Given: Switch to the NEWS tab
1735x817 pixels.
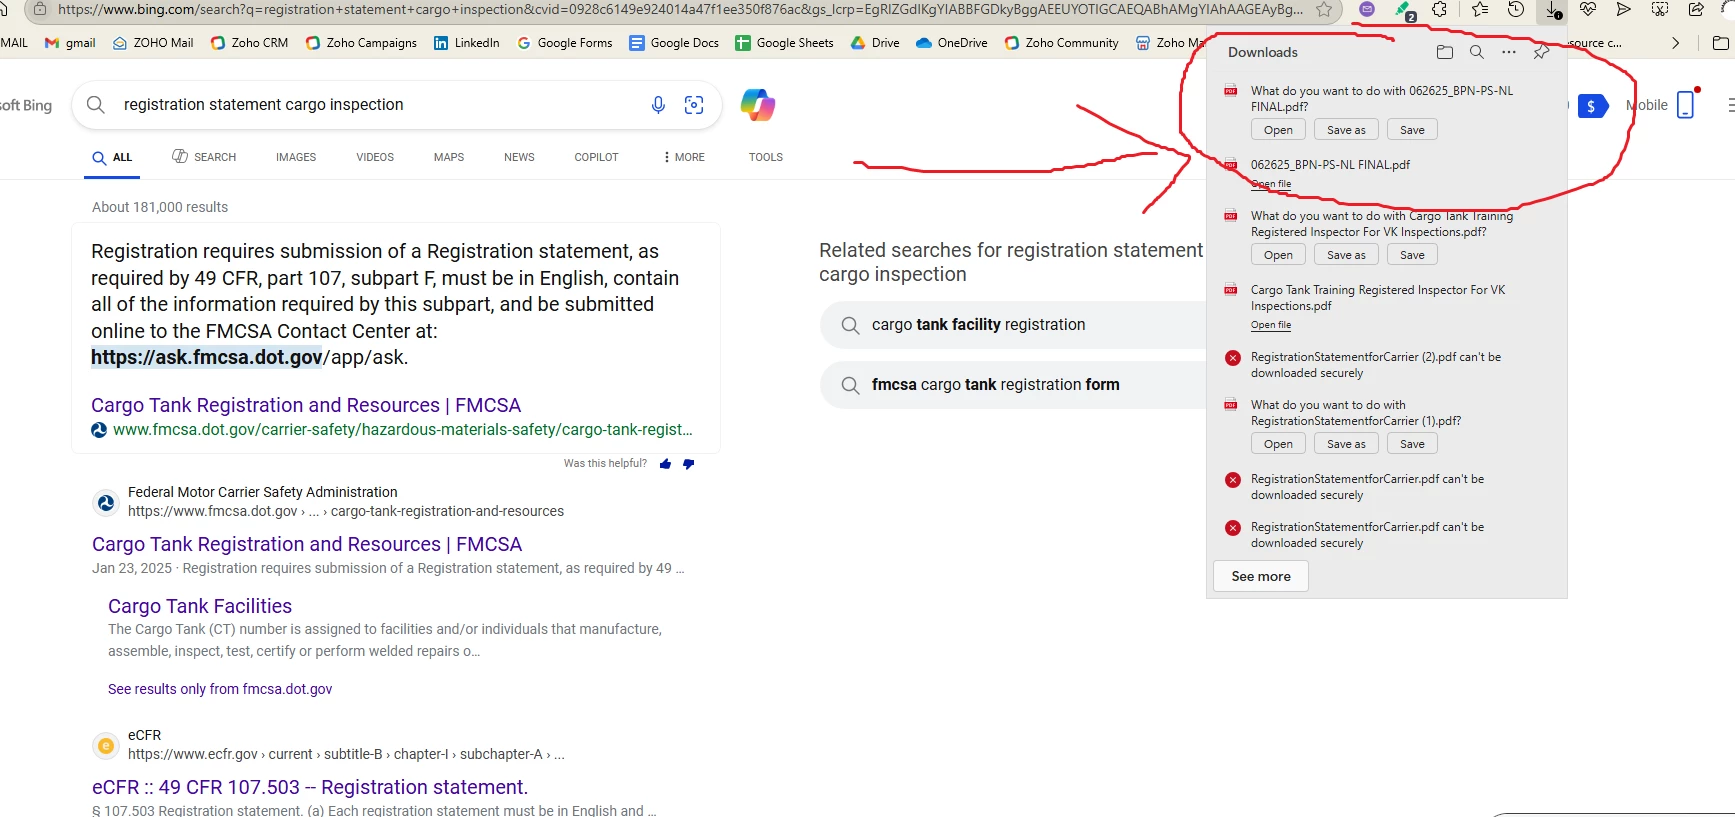Looking at the screenshot, I should [519, 157].
